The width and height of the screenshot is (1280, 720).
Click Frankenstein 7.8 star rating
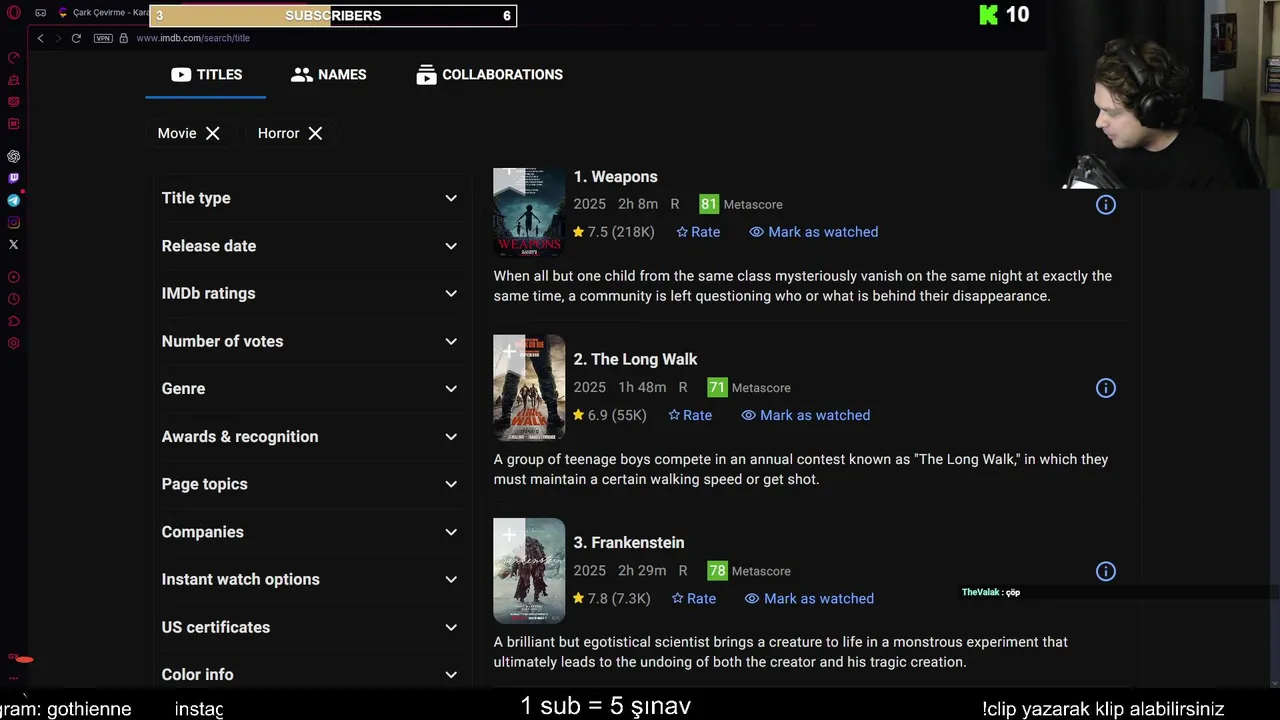click(612, 599)
